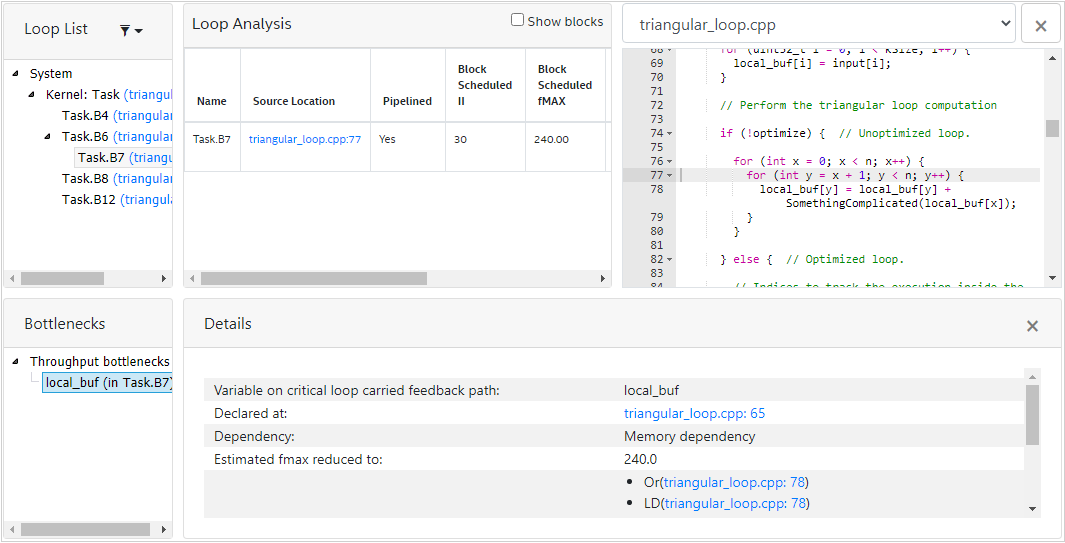The width and height of the screenshot is (1065, 543).
Task: Enable the Show blocks checkbox
Action: click(518, 20)
